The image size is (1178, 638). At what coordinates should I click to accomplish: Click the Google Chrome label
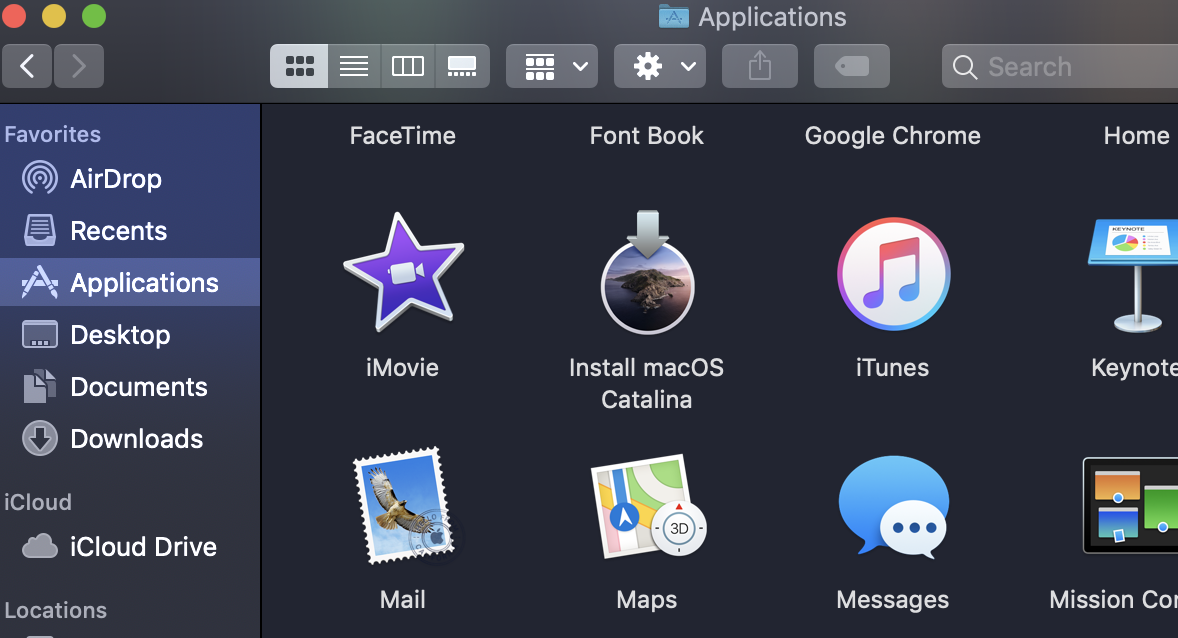[893, 136]
